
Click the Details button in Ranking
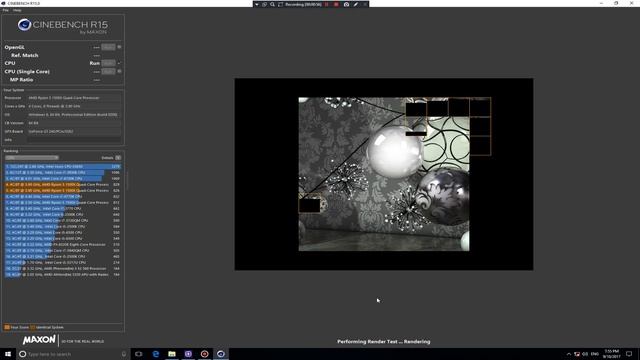pos(118,158)
